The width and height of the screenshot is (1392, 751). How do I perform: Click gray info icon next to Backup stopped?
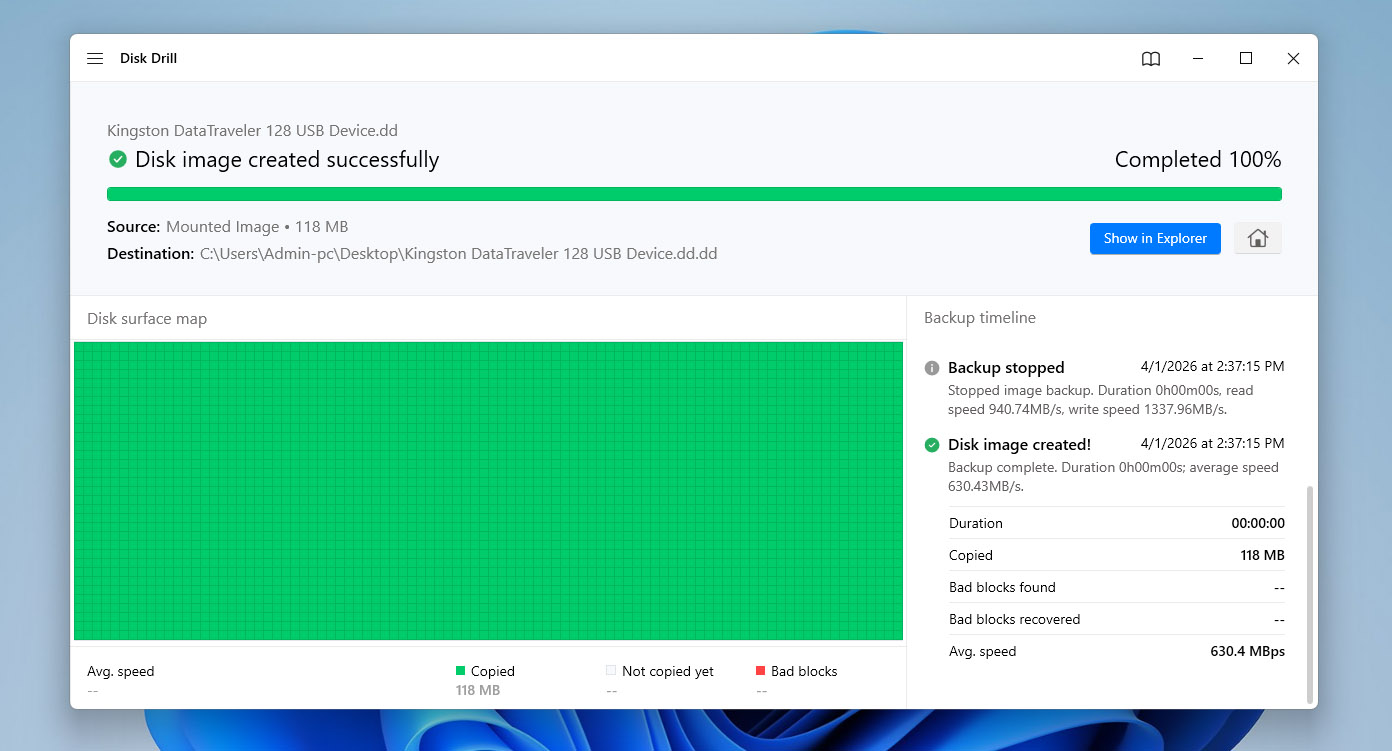932,368
